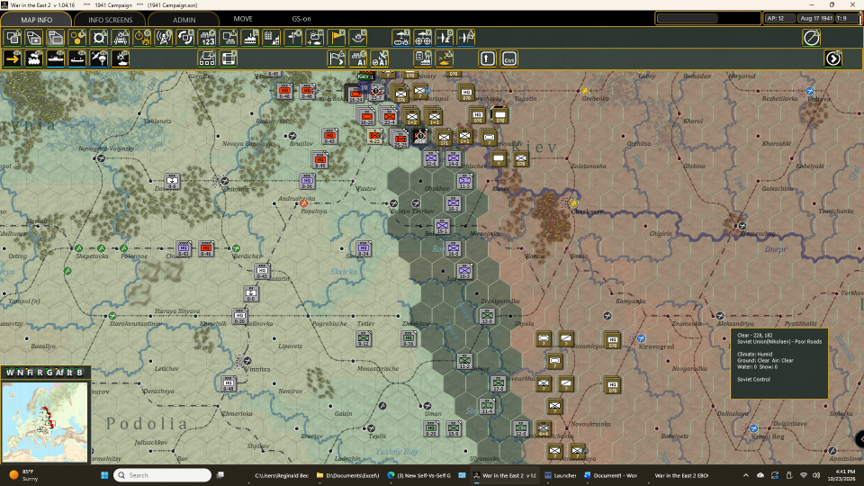Click the T: 9 turn counter

[846, 18]
